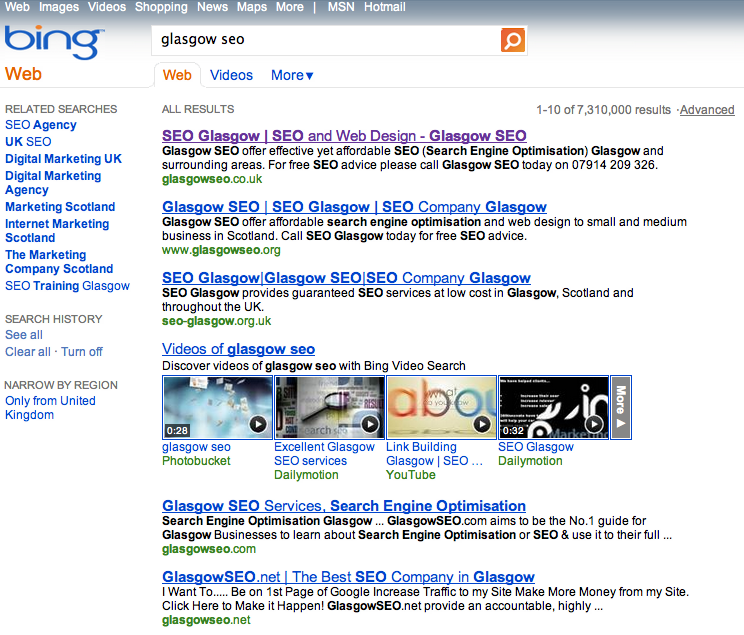Click the green URL glasgowseo.net

coord(206,620)
